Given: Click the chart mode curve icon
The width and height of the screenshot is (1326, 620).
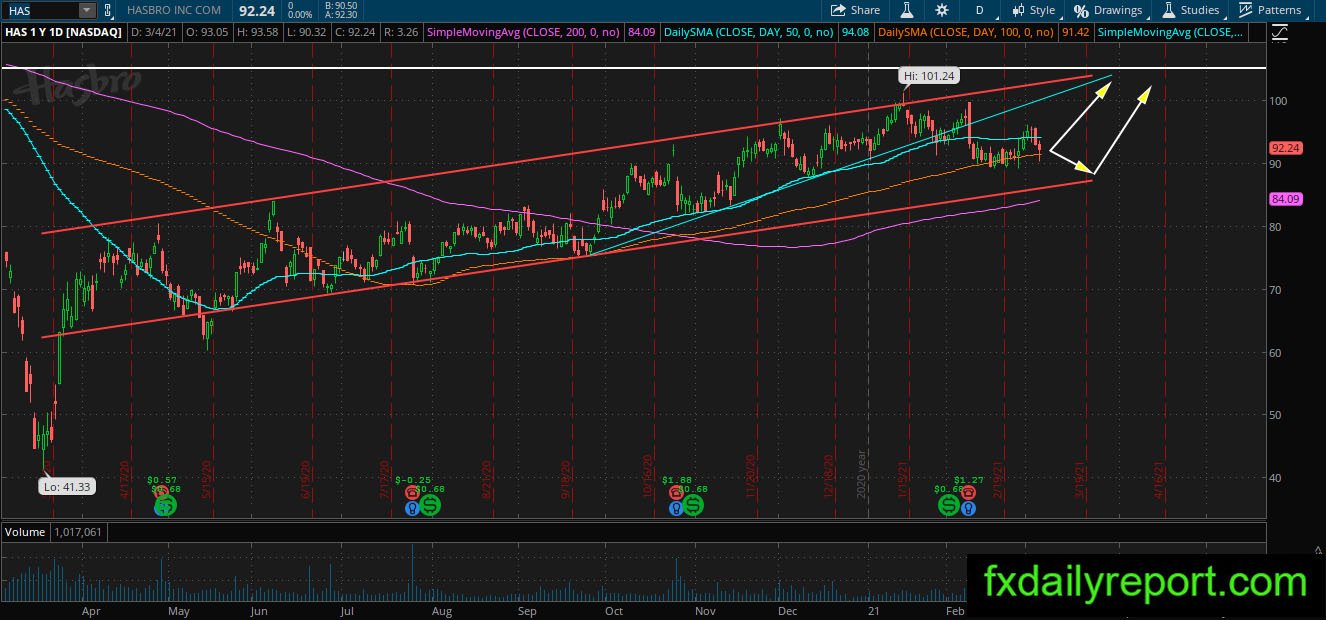Looking at the screenshot, I should 1281,33.
